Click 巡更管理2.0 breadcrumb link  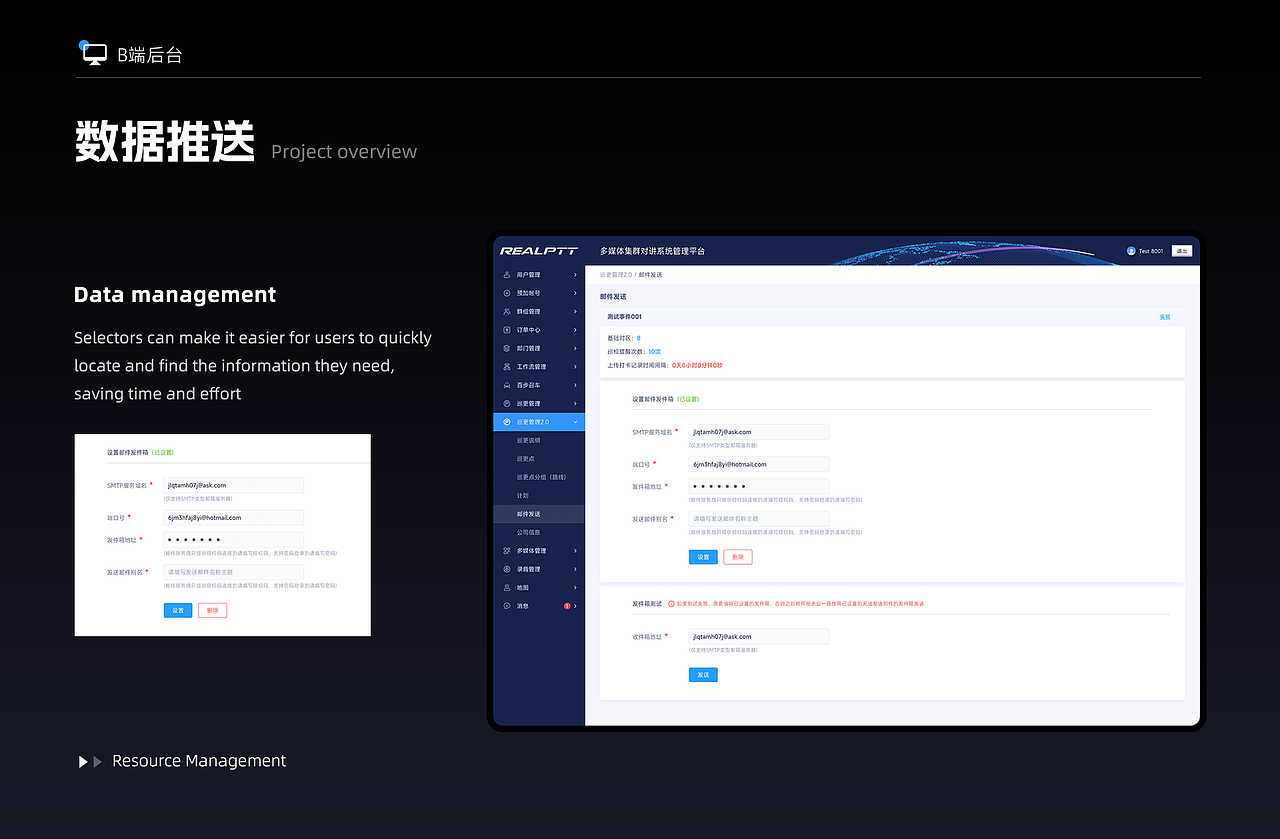[616, 274]
